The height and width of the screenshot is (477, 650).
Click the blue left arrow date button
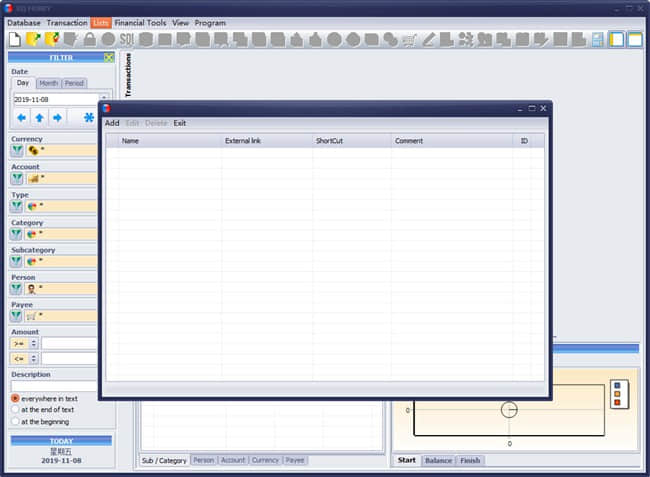tap(22, 118)
